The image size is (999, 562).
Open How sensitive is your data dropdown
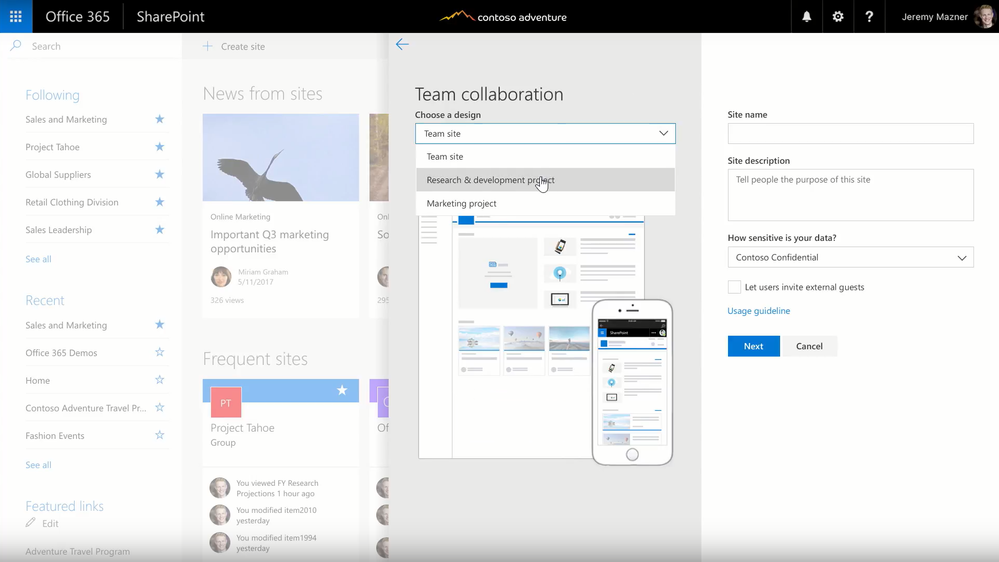coord(851,257)
